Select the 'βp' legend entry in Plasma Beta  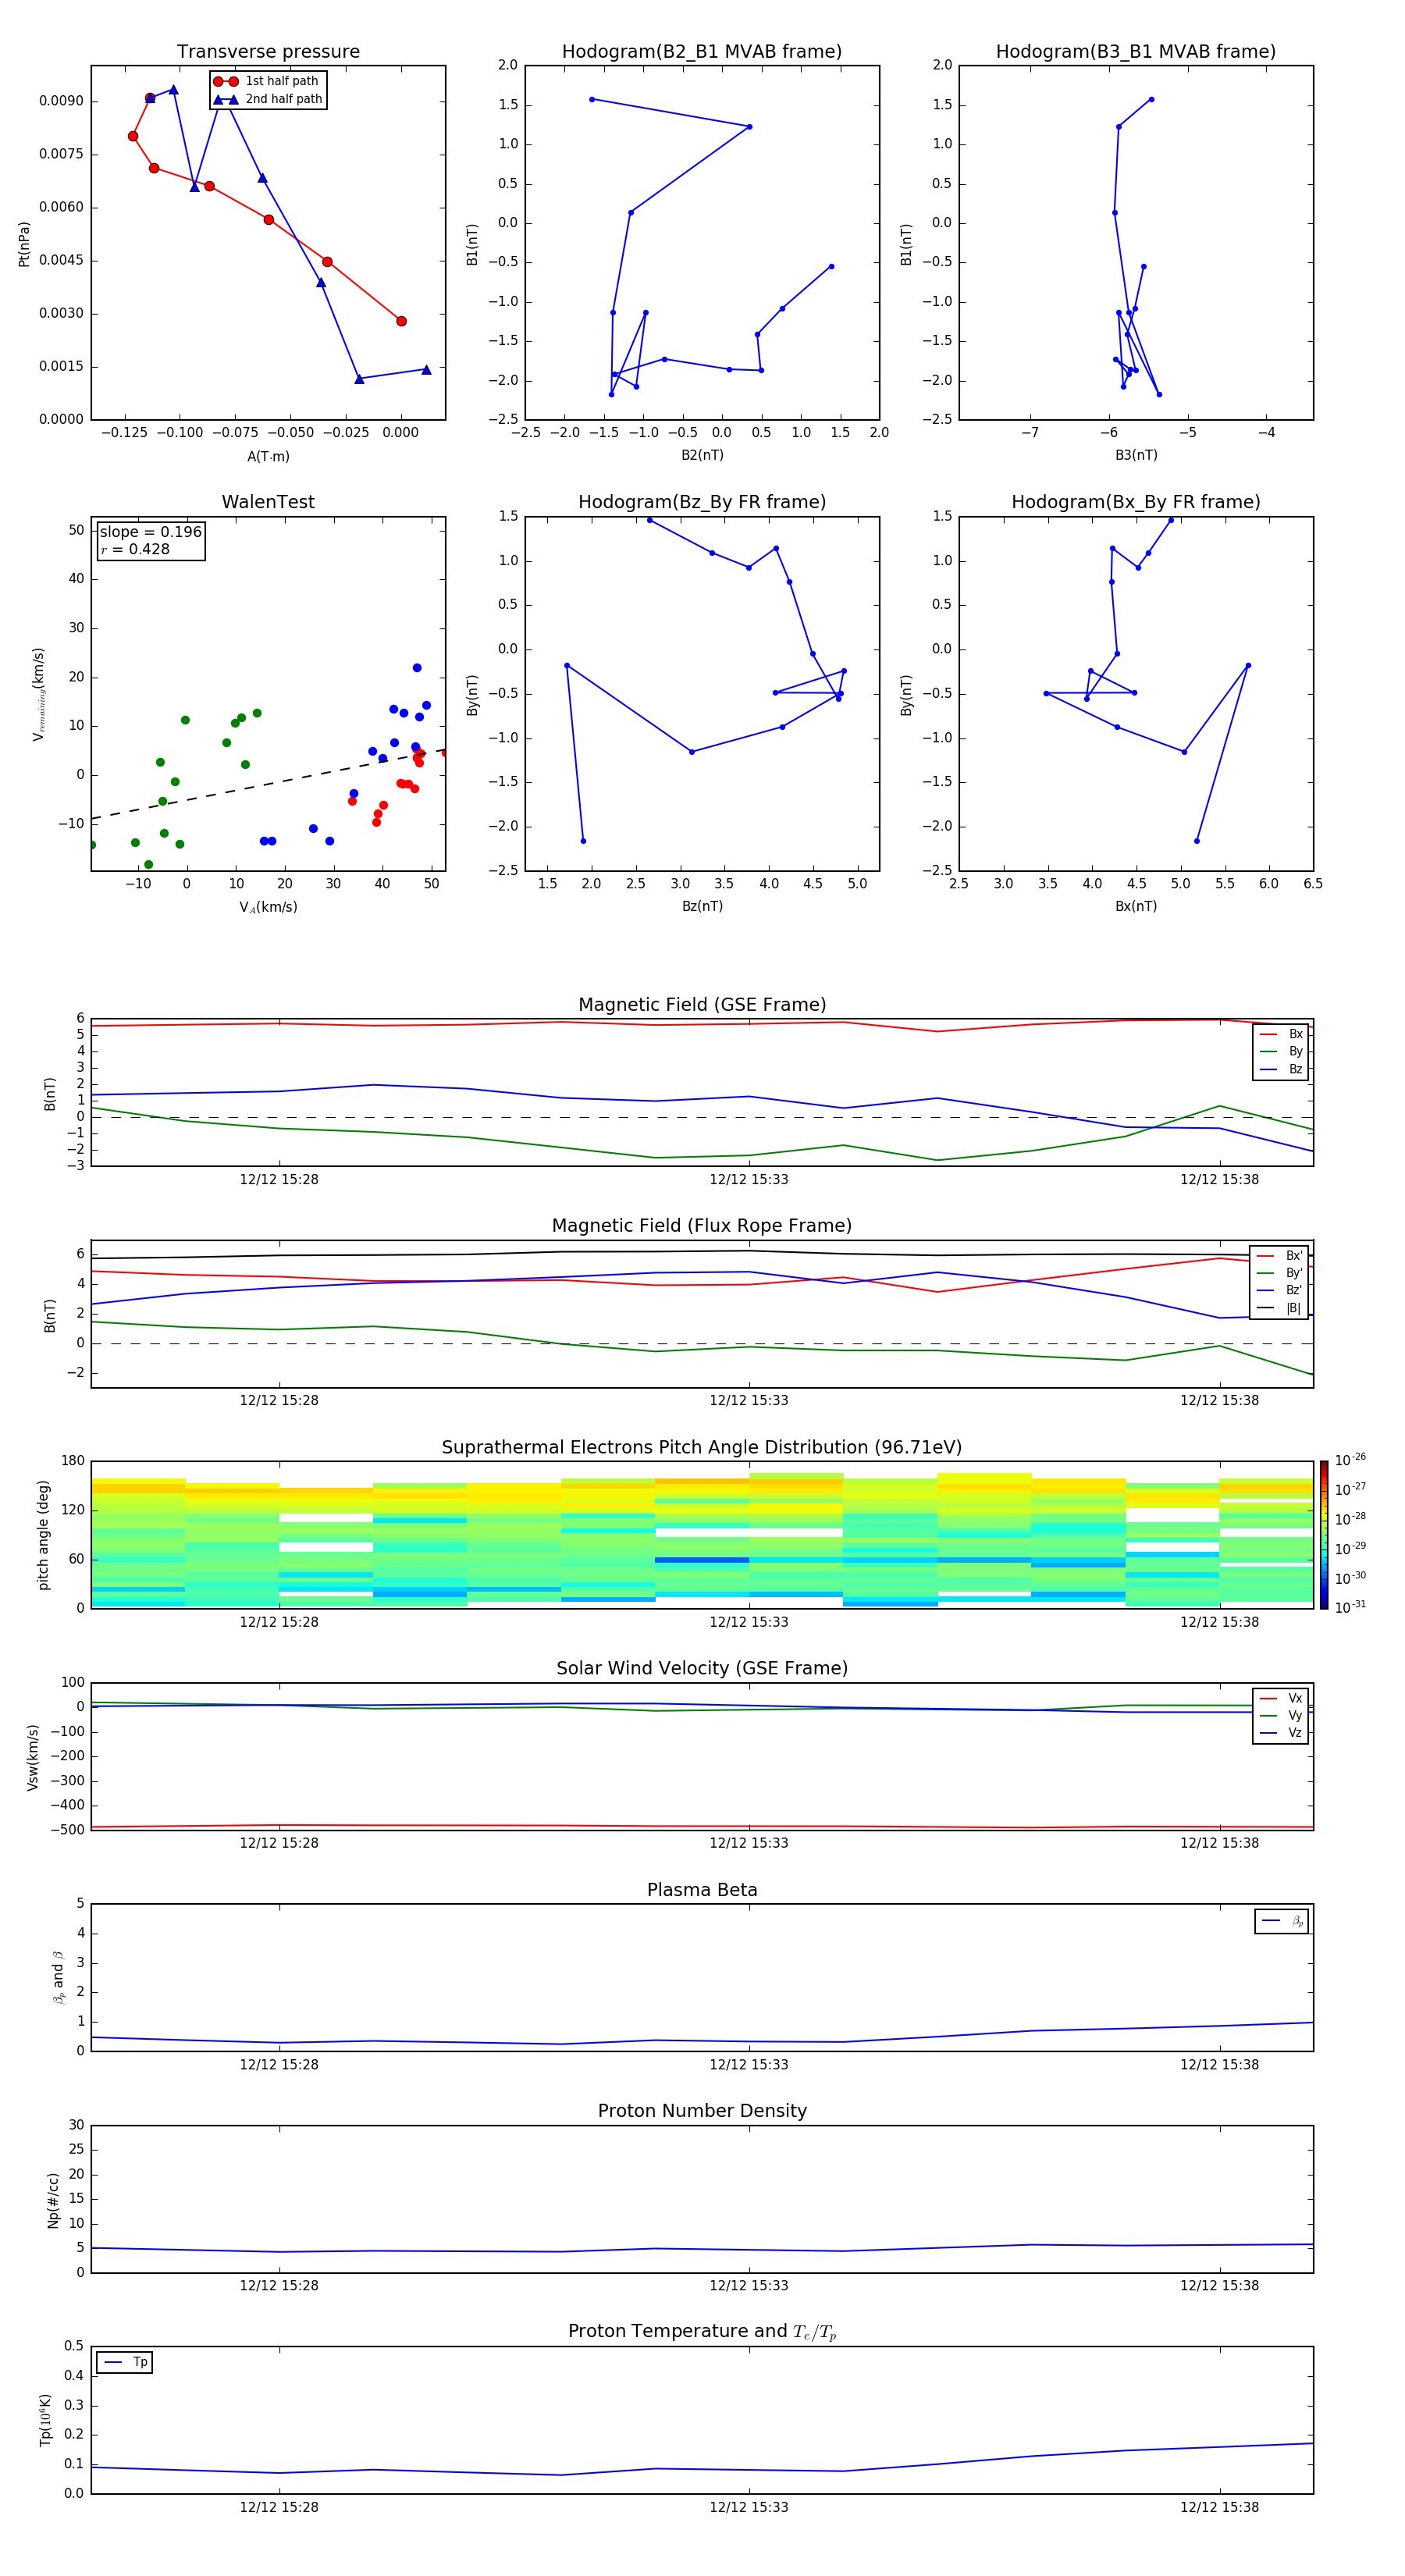click(1282, 1921)
